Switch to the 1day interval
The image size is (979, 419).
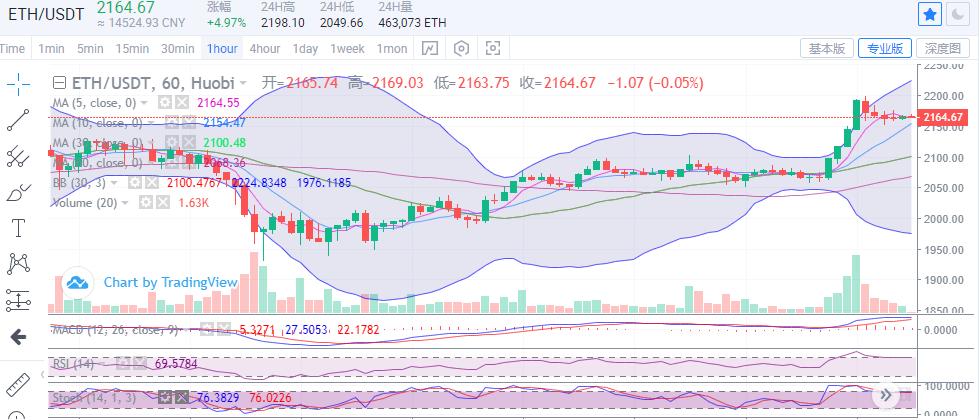point(305,49)
